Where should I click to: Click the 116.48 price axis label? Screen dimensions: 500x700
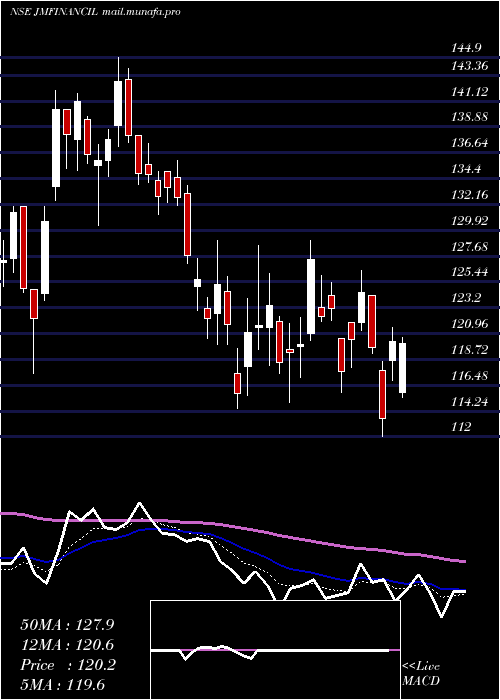tap(469, 375)
